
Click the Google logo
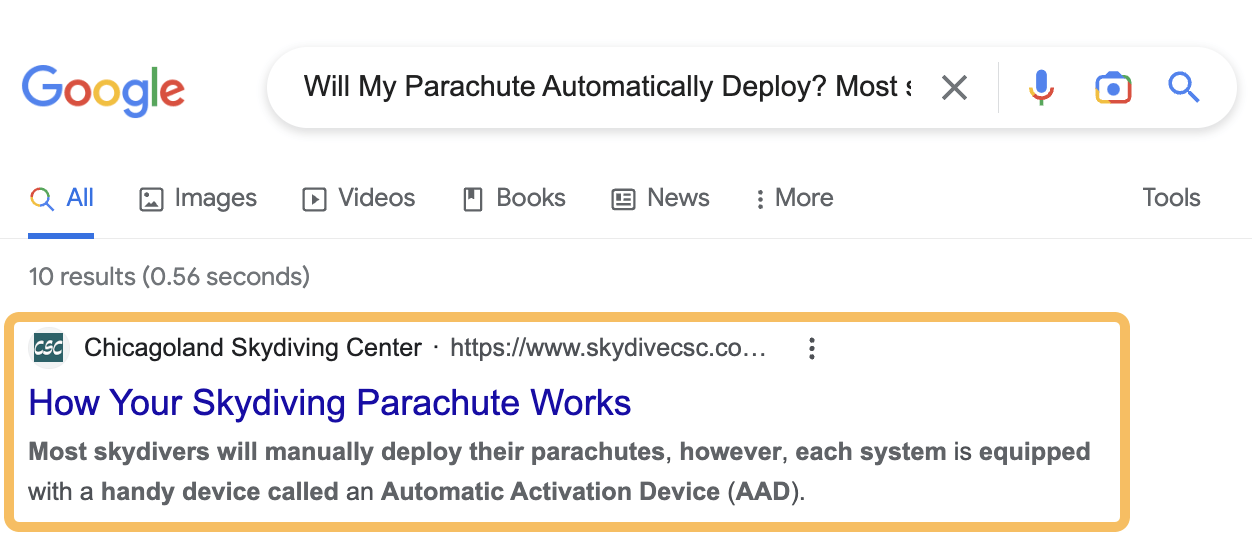(x=103, y=90)
